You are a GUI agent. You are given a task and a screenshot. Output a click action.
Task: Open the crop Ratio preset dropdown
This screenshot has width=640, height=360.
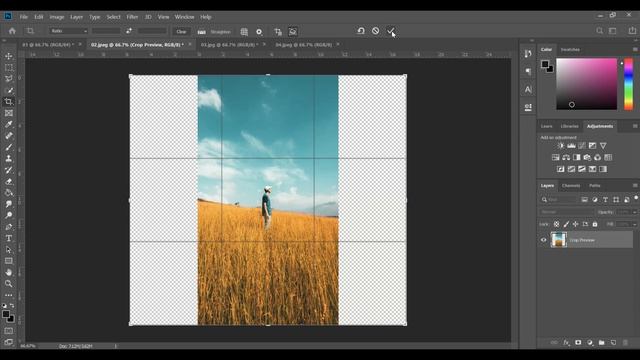[69, 31]
